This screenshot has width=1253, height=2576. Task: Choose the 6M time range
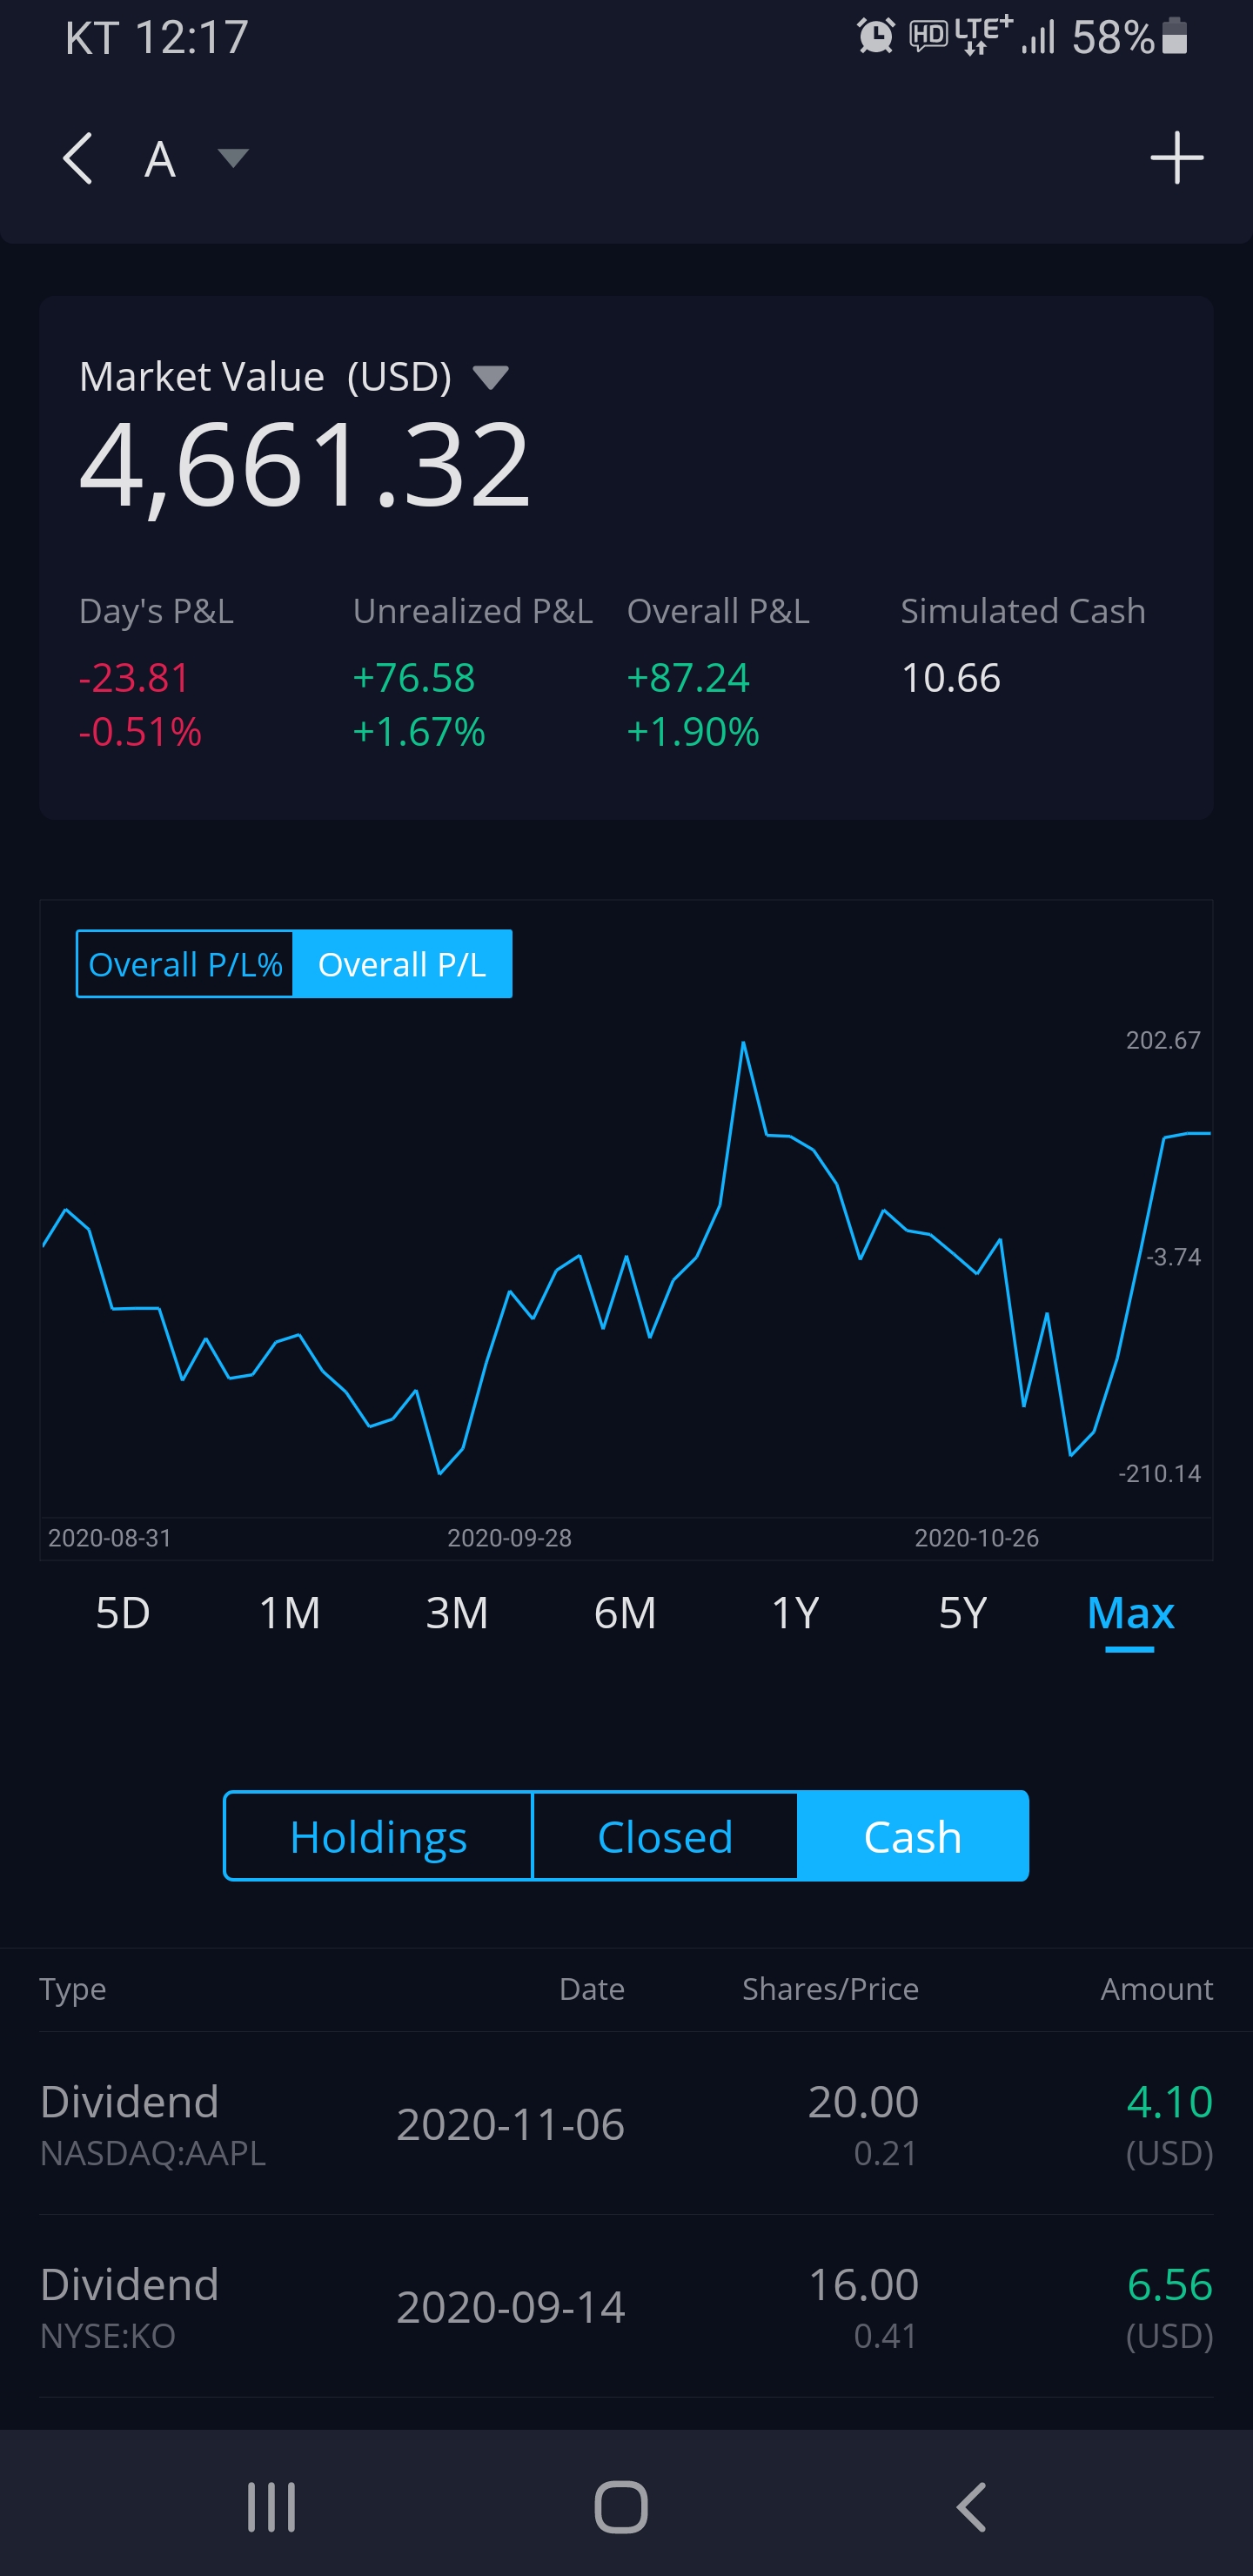625,1613
